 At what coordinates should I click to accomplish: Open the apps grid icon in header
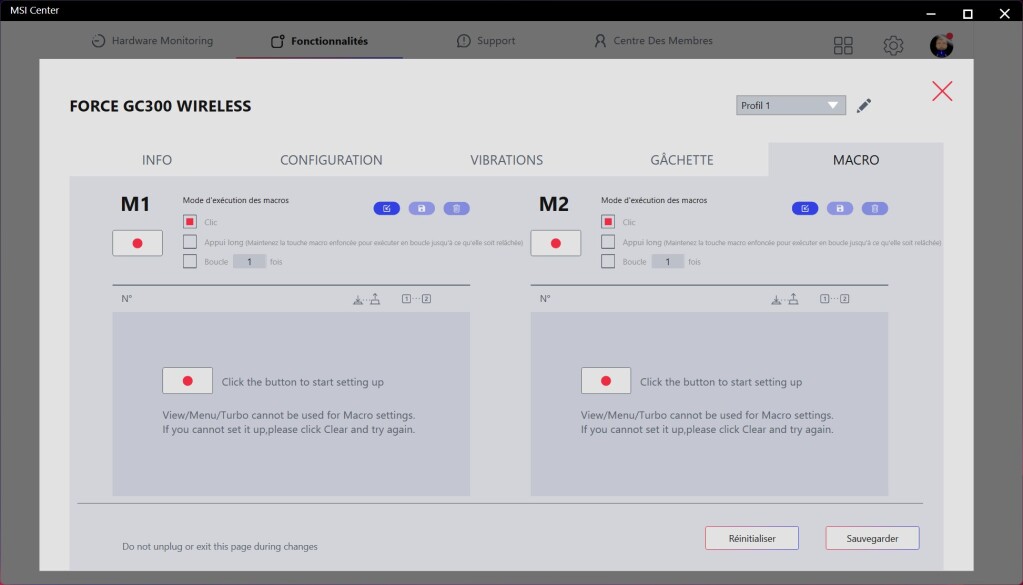(x=843, y=46)
